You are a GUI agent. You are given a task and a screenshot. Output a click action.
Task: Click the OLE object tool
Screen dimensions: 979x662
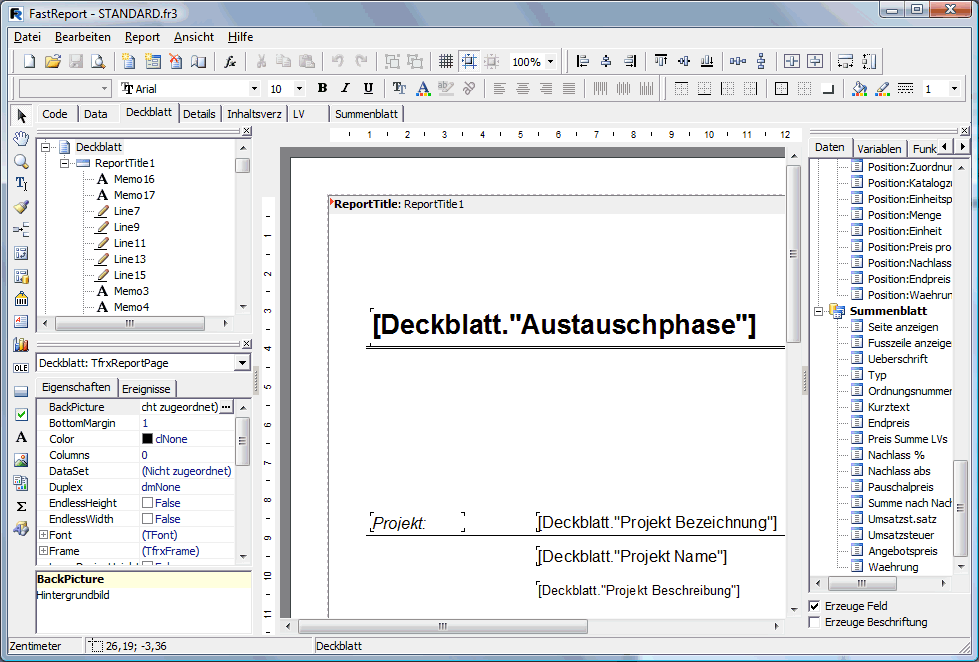point(21,368)
